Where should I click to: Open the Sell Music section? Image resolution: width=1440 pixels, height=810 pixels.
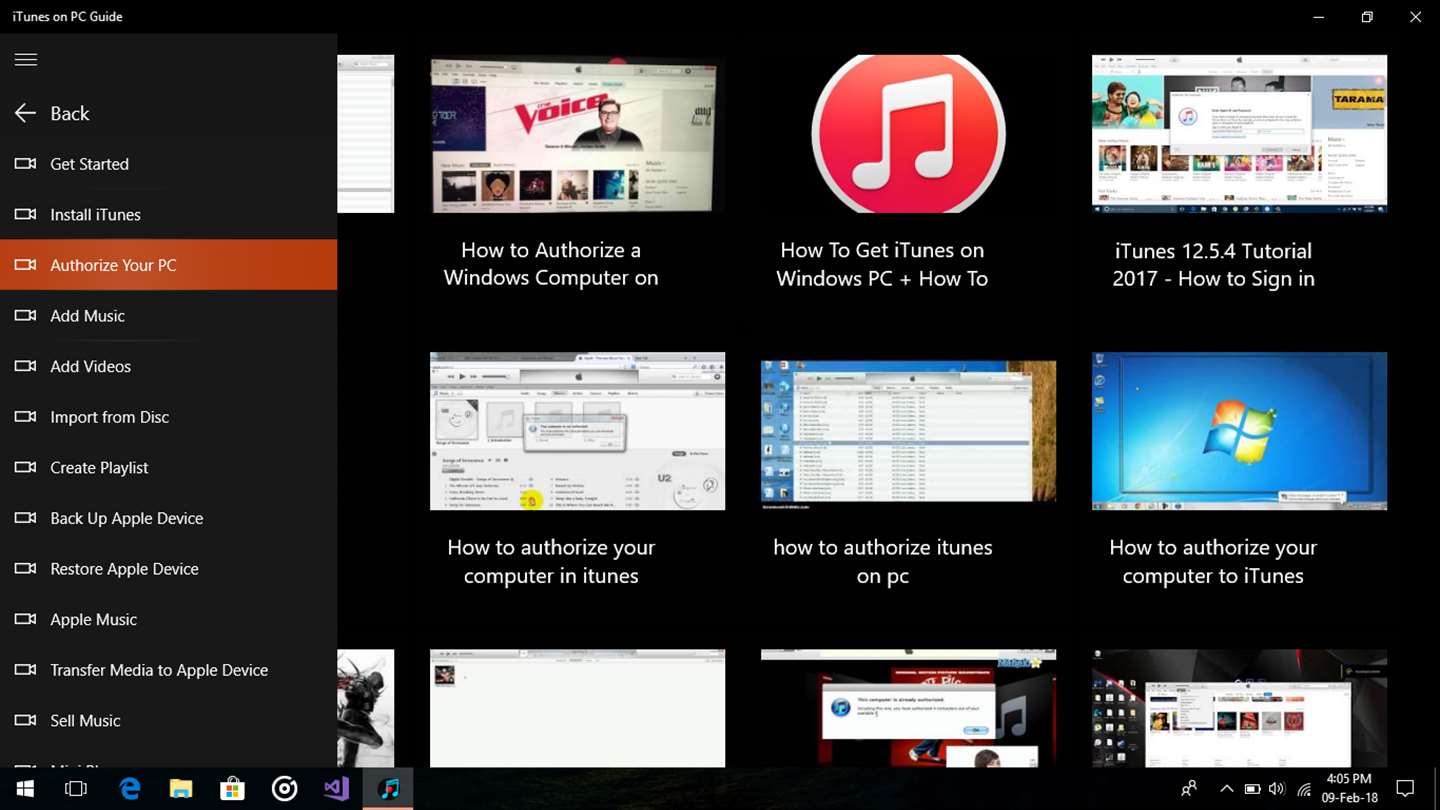[168, 720]
